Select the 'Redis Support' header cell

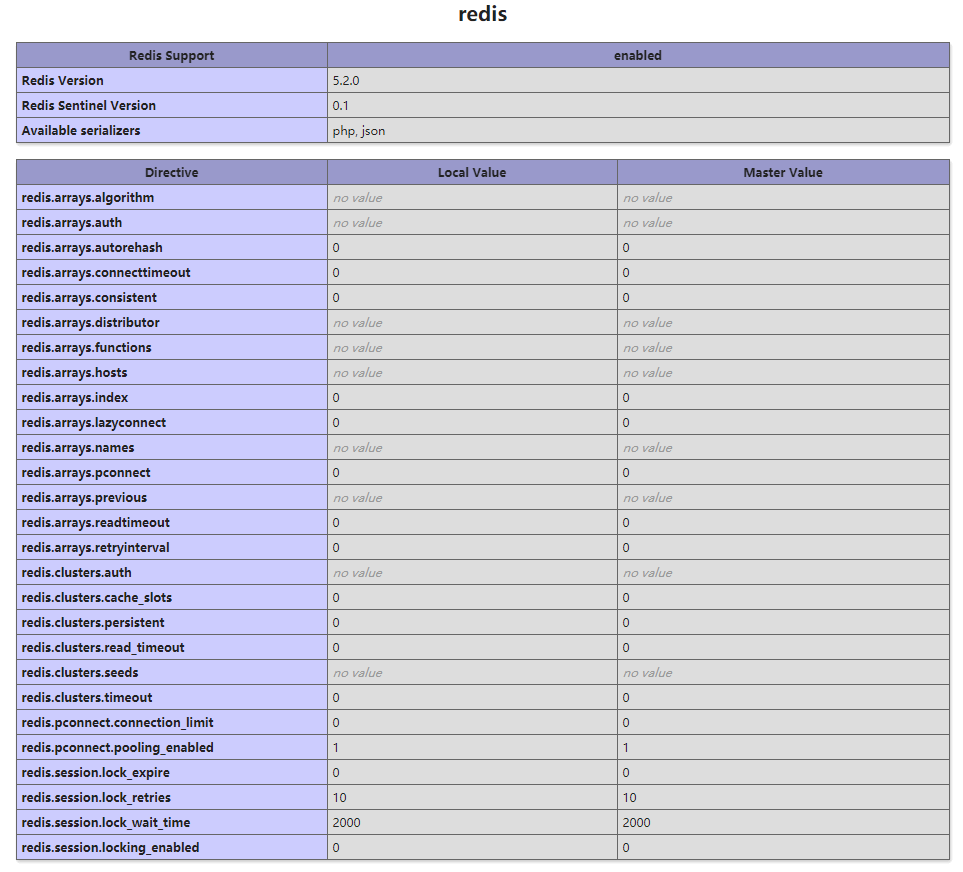pos(171,55)
